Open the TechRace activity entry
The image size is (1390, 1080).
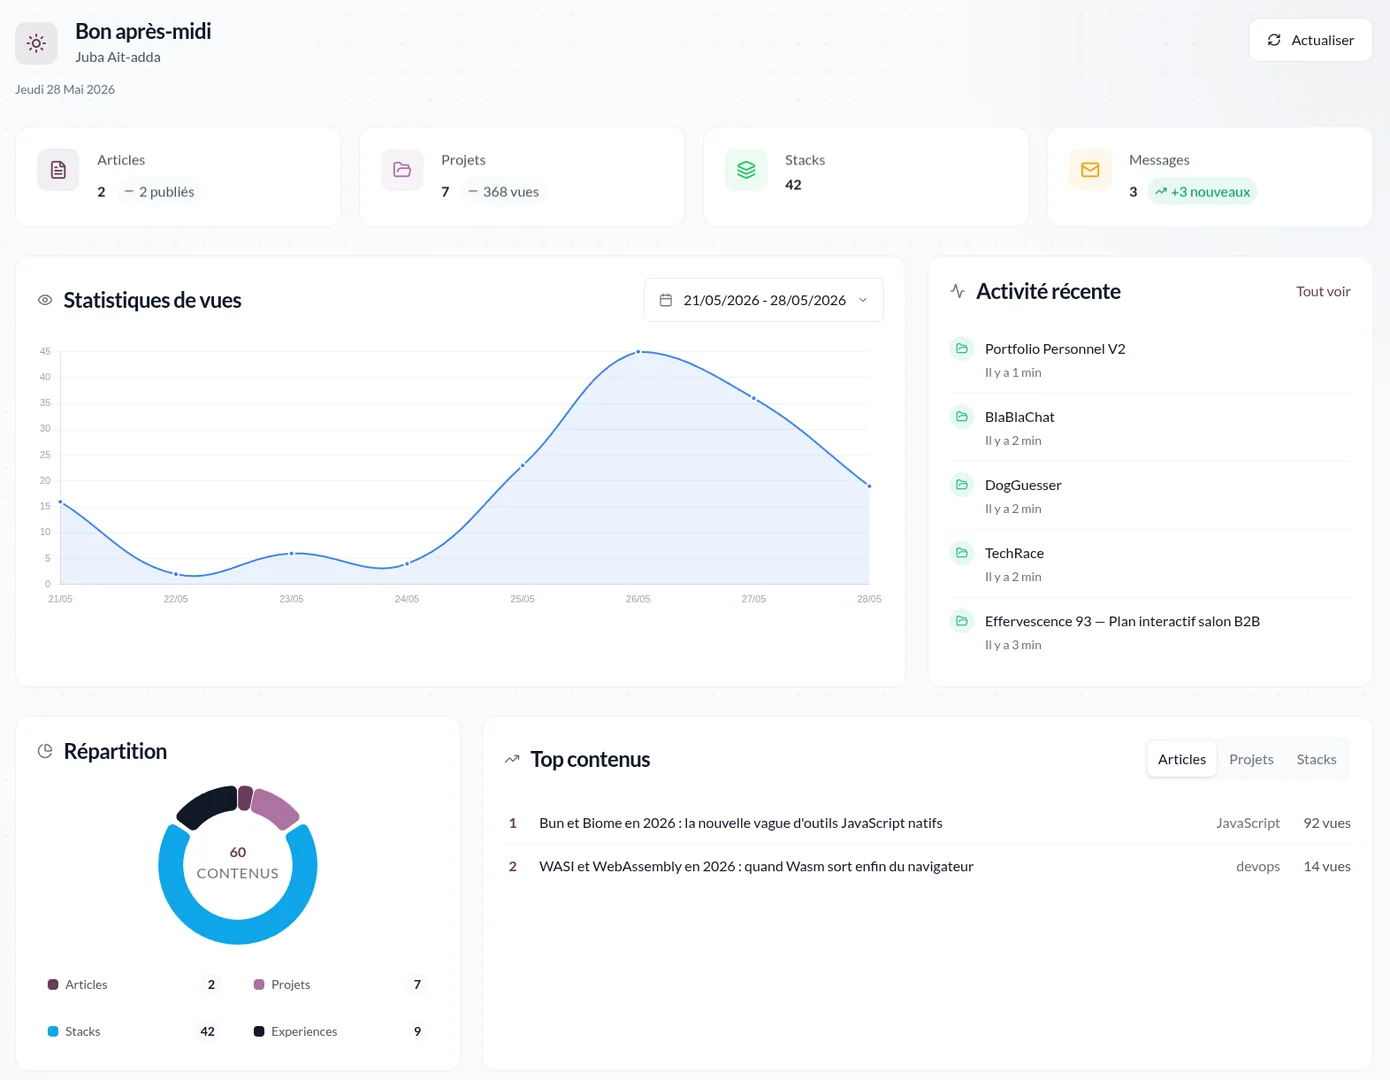[x=1150, y=563]
